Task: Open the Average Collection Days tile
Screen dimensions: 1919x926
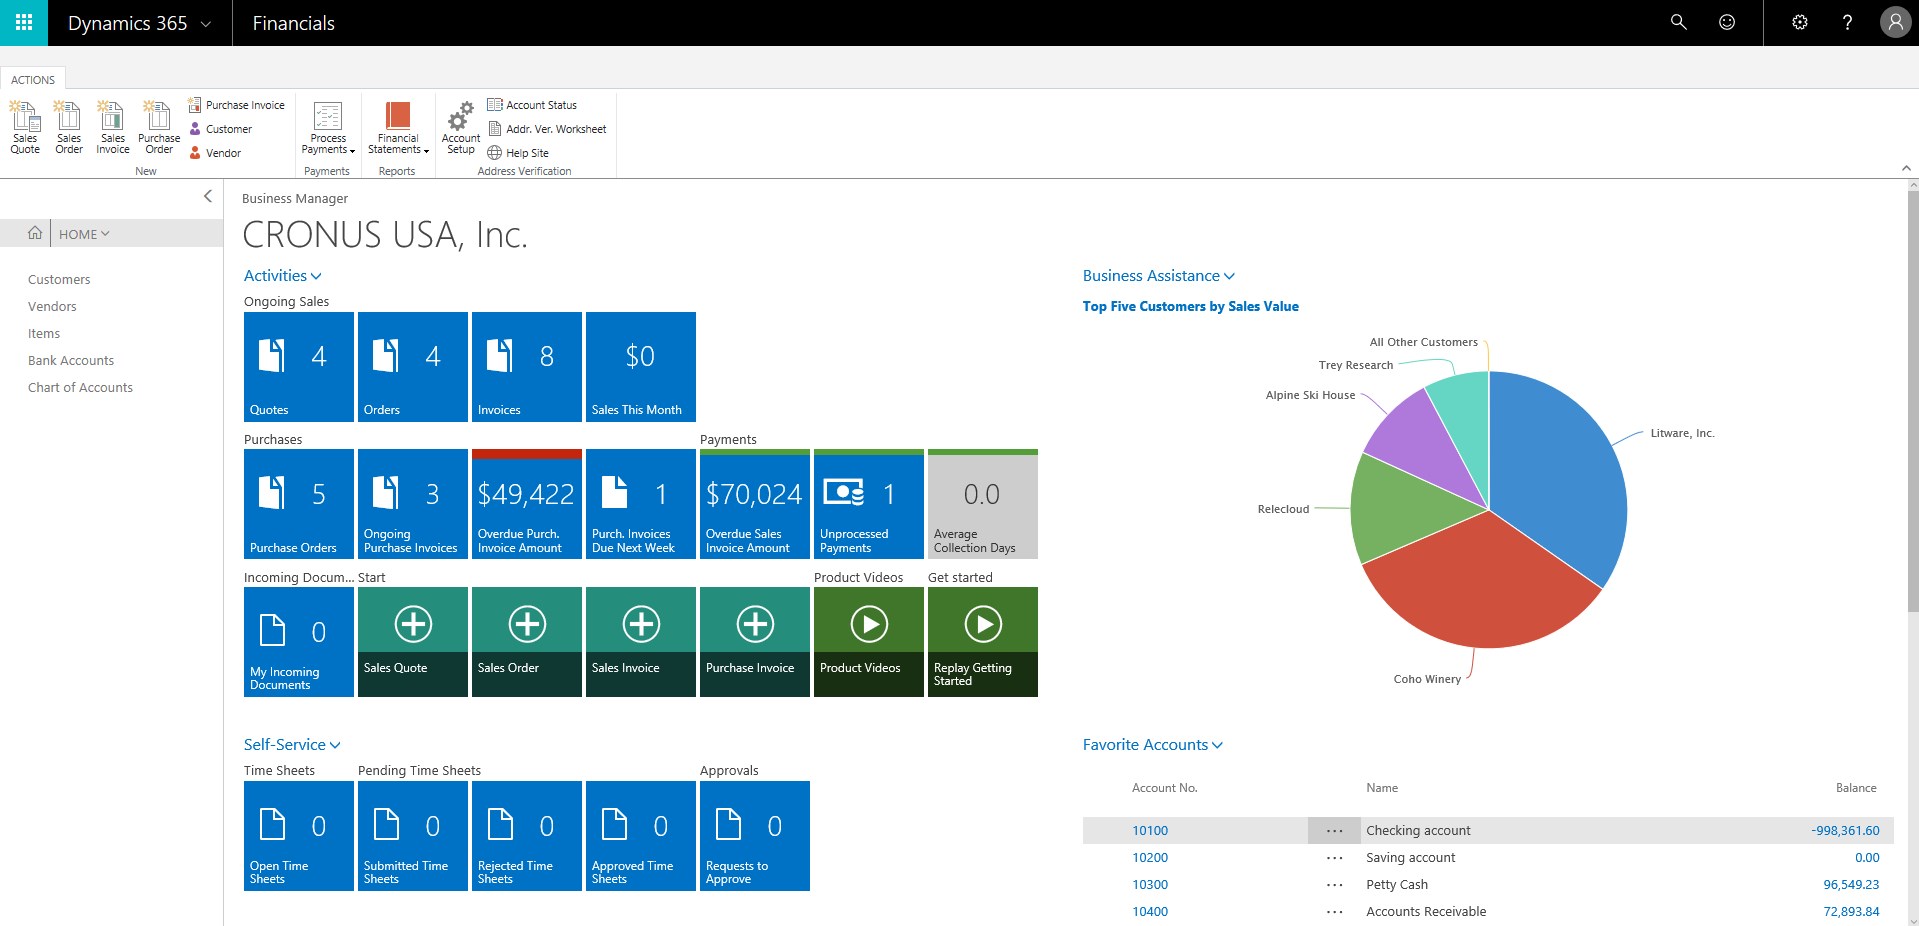Action: click(x=983, y=504)
